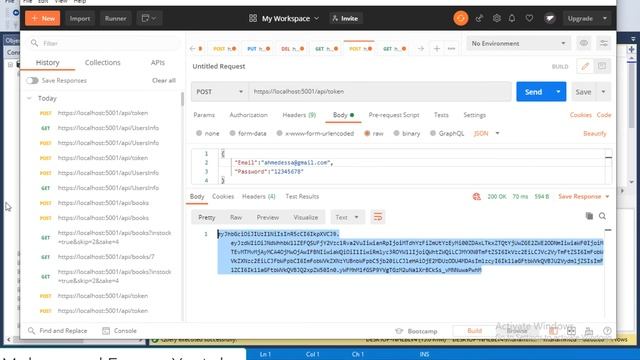The height and width of the screenshot is (360, 640).
Task: Open the response Cookies tab
Action: [223, 197]
